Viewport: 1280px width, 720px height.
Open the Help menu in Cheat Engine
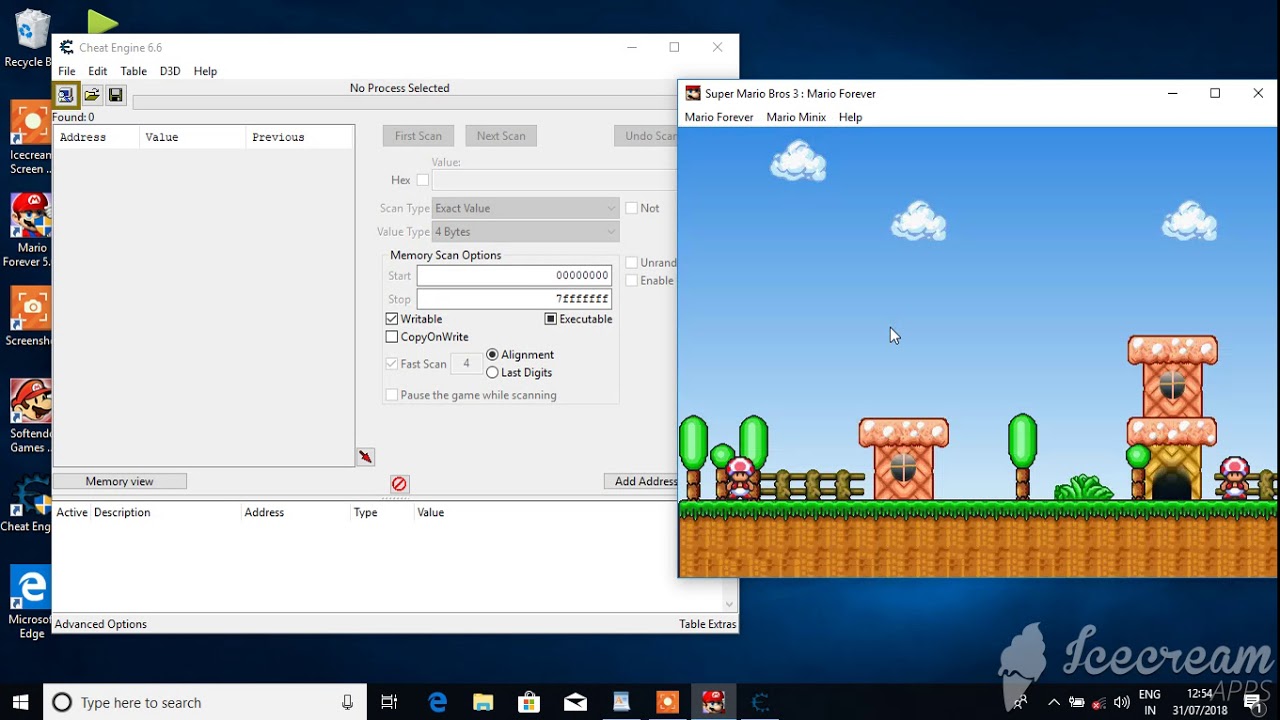point(205,71)
